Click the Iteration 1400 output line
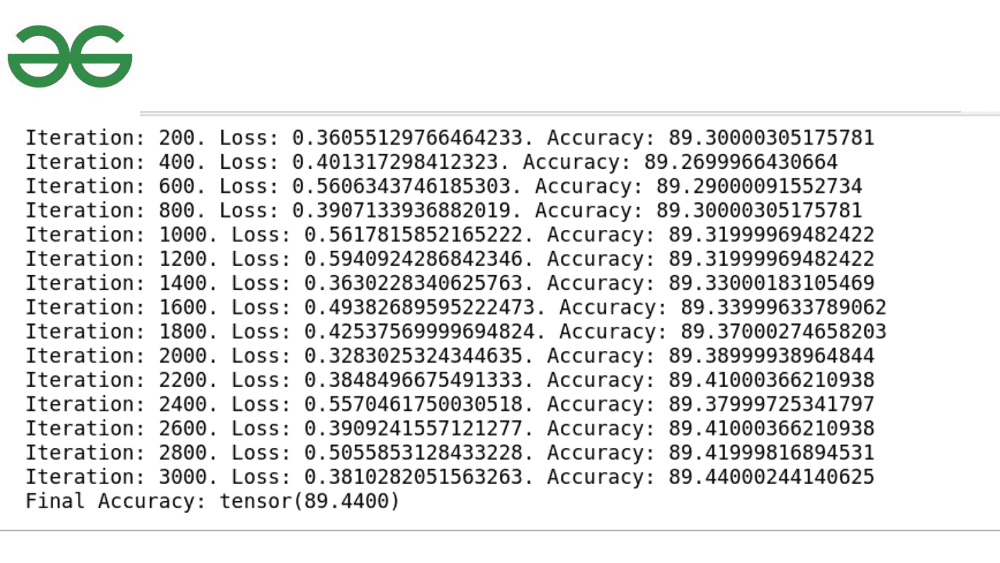This screenshot has height=563, width=1000. [x=450, y=283]
